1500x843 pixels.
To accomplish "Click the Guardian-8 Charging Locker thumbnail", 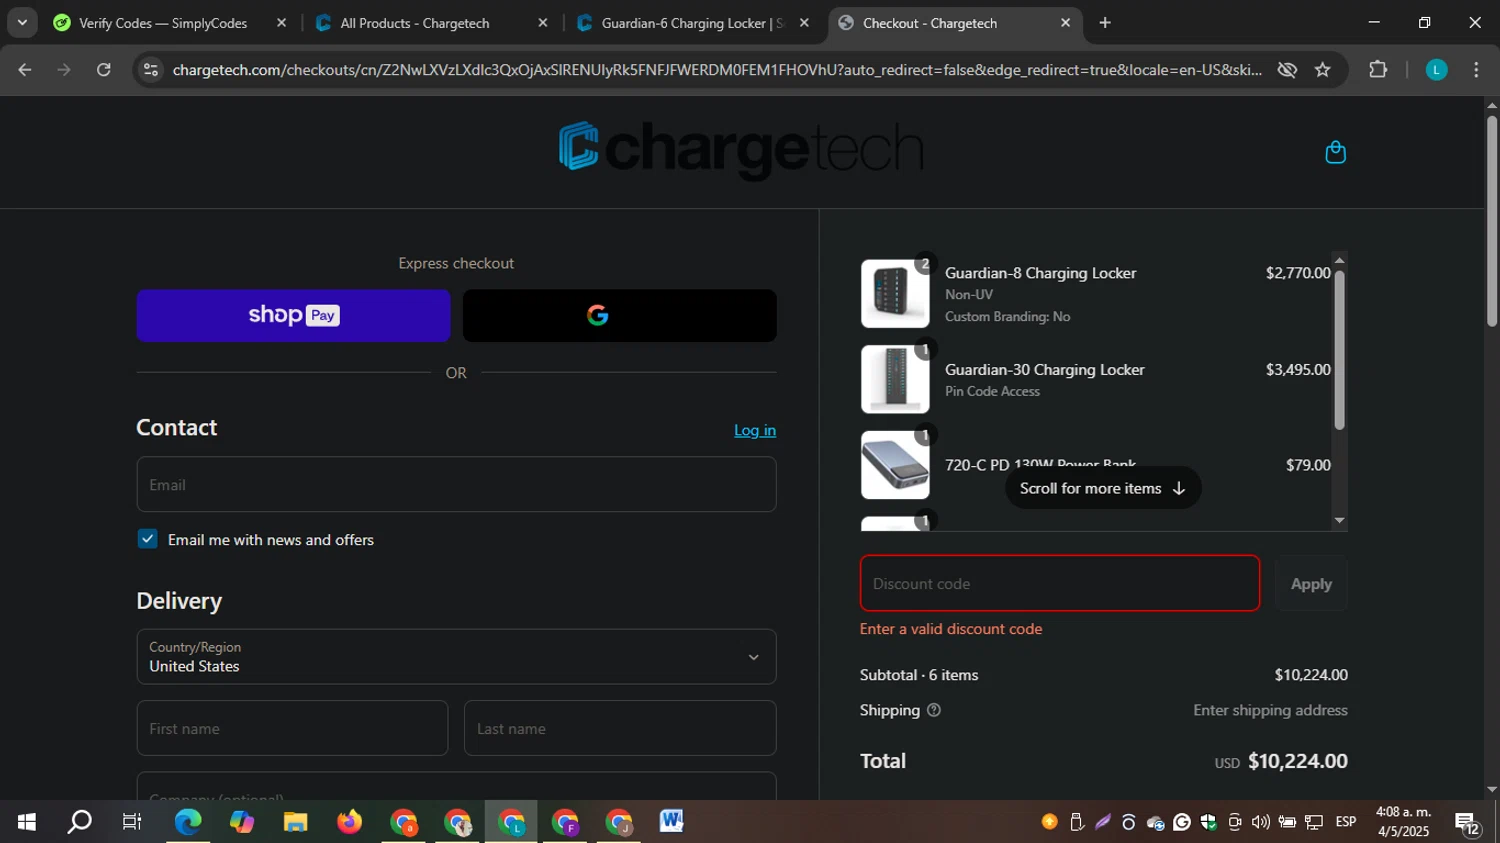I will tap(895, 294).
